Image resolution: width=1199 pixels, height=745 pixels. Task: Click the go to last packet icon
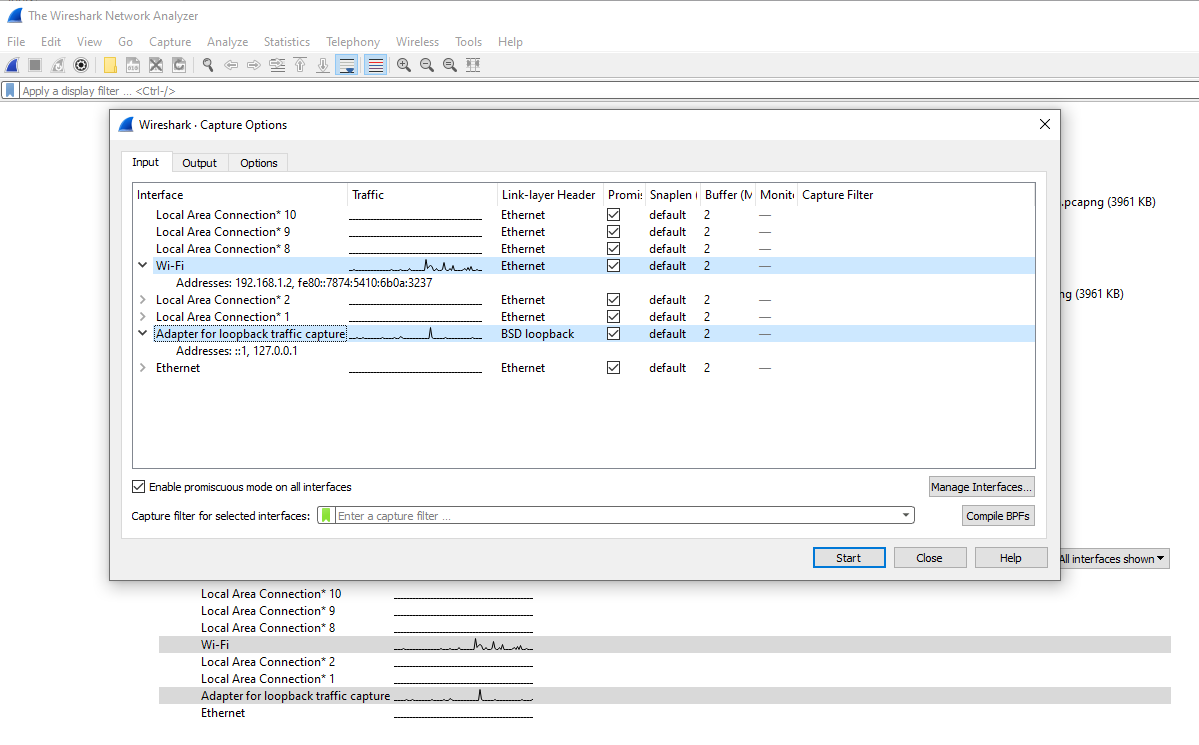tap(323, 65)
